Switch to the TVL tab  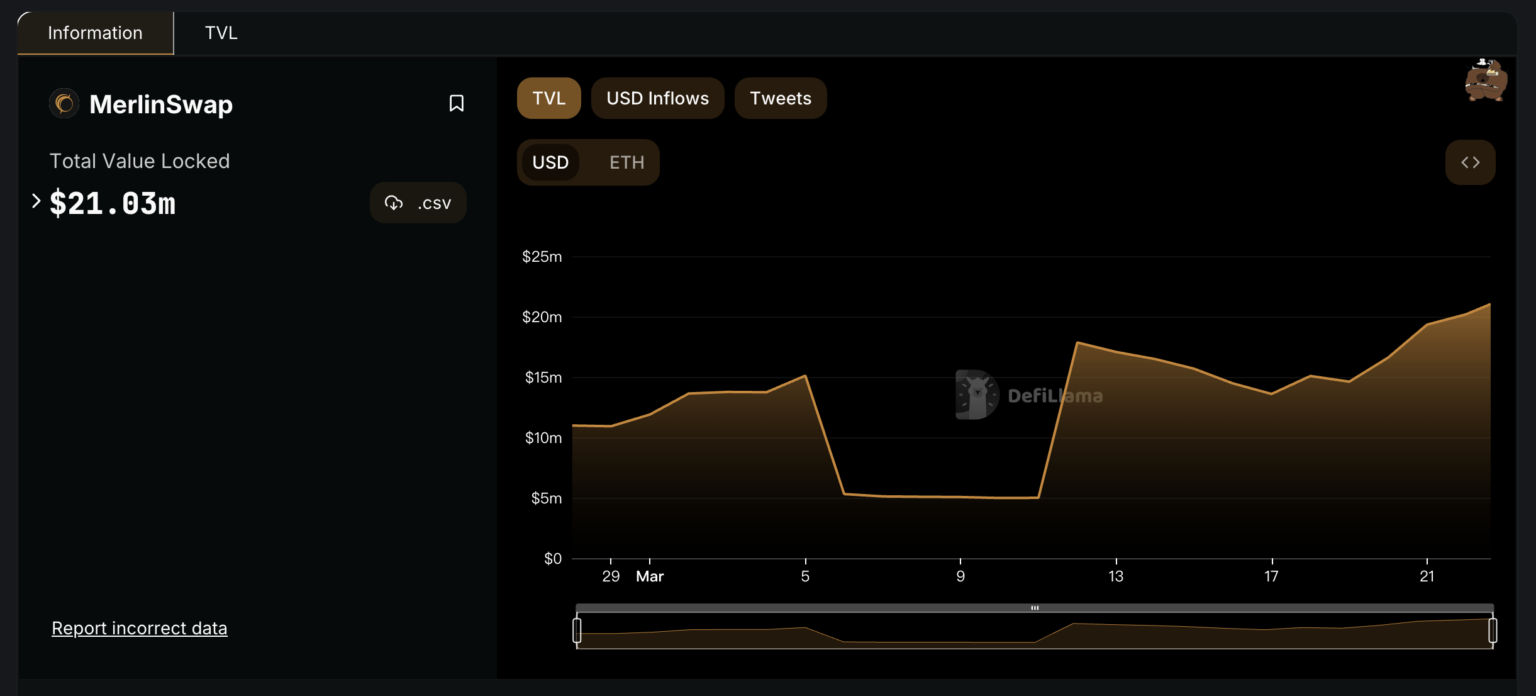point(221,32)
